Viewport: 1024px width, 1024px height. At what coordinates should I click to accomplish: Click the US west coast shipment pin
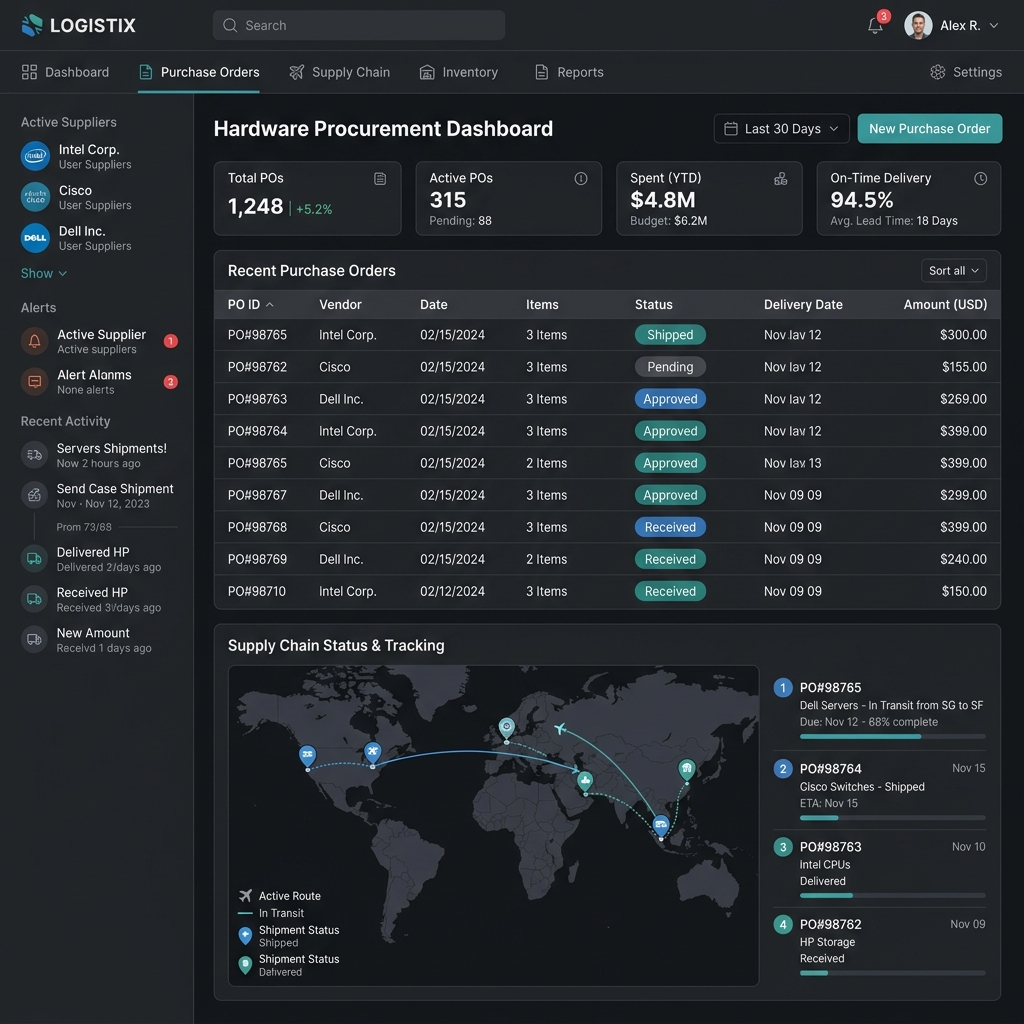coord(308,756)
